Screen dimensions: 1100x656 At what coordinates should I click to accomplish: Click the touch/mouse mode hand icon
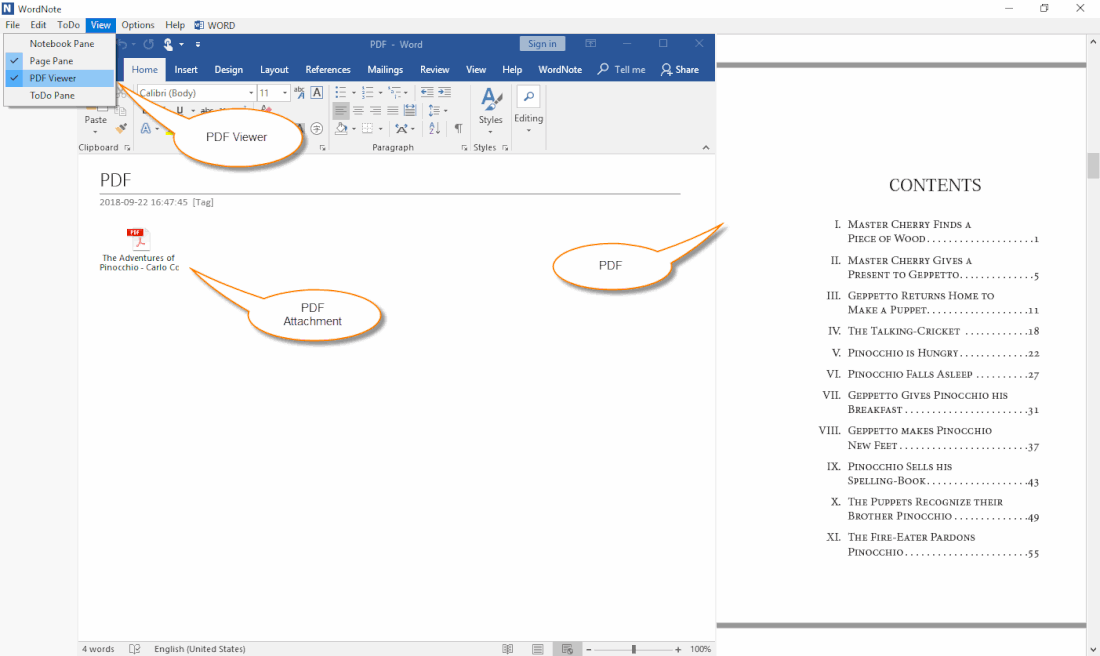pos(168,44)
